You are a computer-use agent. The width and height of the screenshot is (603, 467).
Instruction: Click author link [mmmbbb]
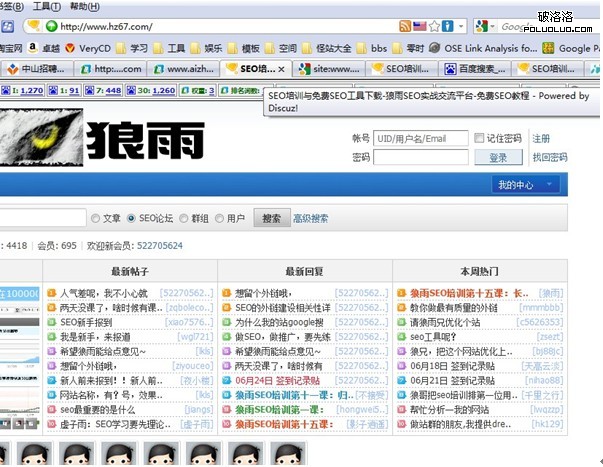(541, 308)
